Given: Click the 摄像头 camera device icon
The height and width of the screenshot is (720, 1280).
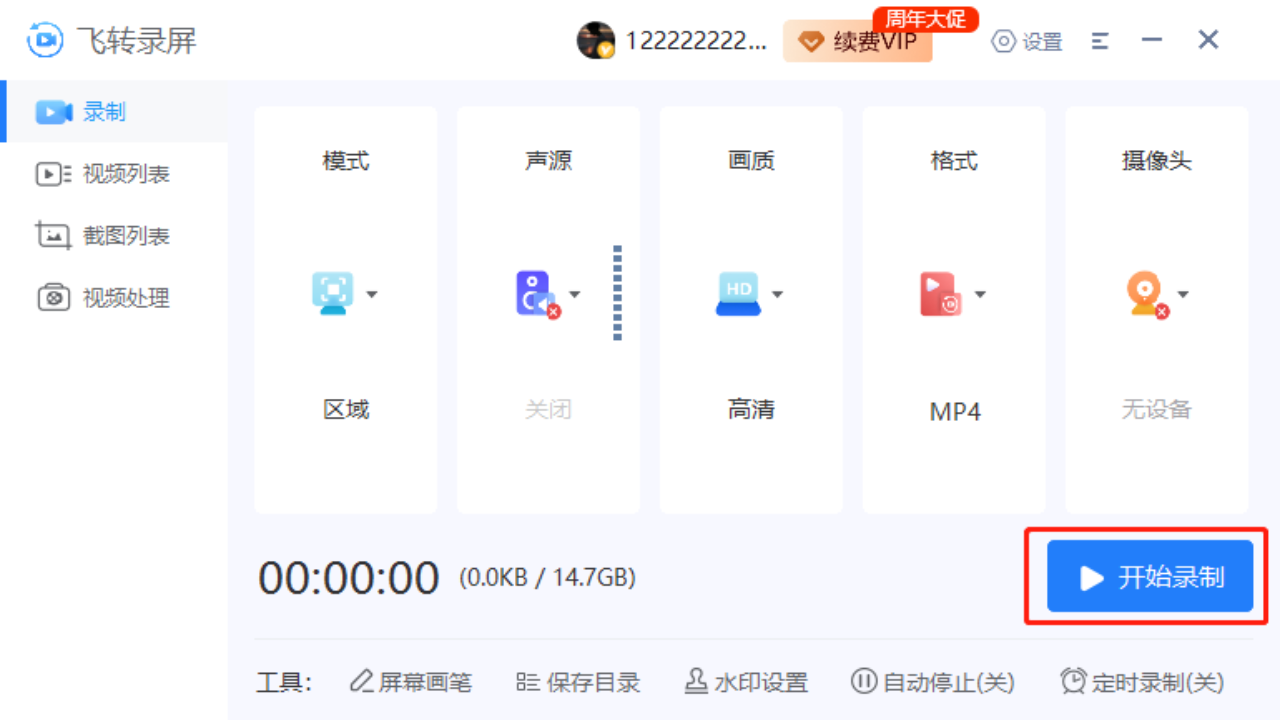Looking at the screenshot, I should (1146, 293).
